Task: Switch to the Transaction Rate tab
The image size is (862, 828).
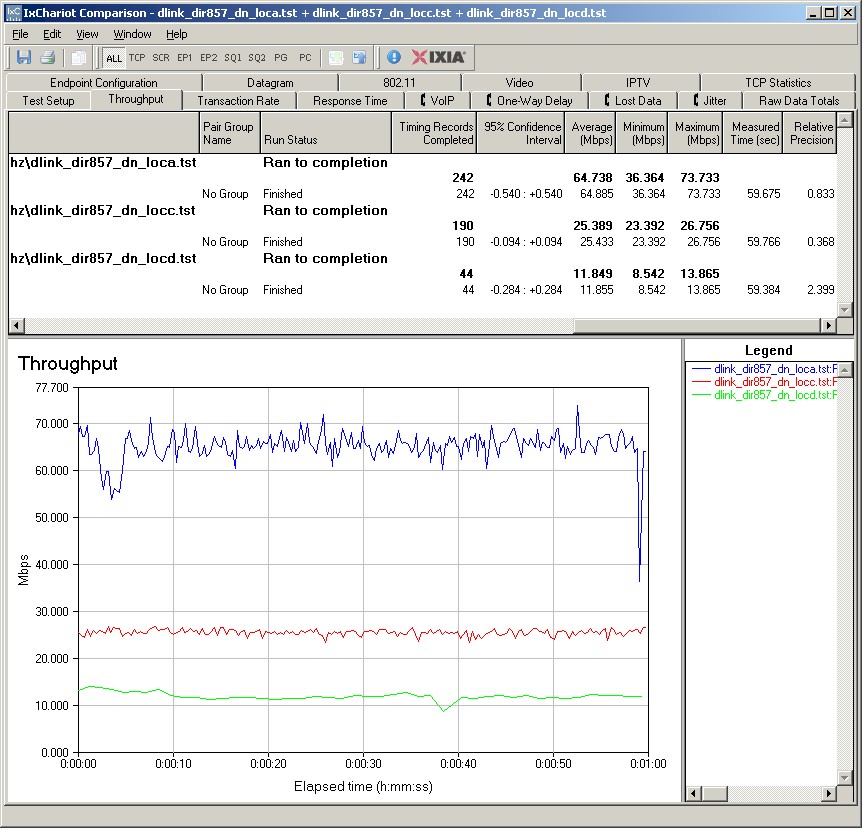Action: click(239, 101)
